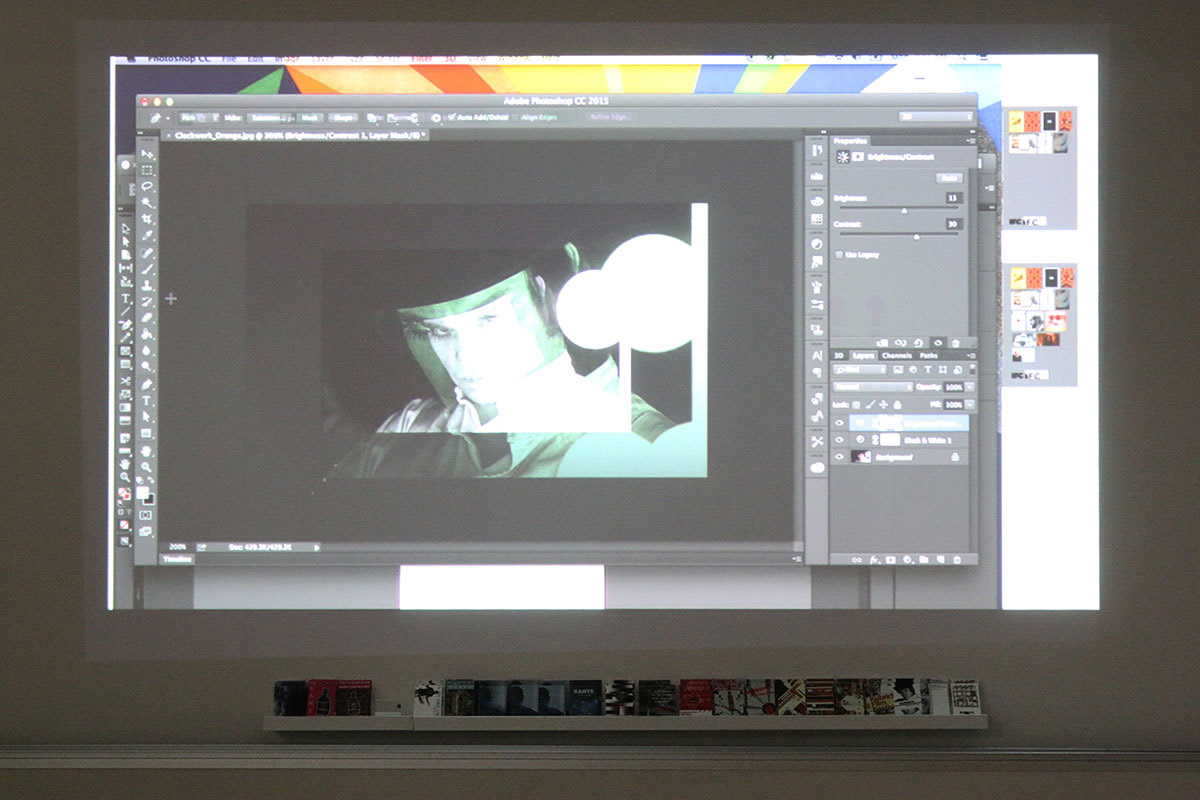Select the Horizontal Type tool in Photoshop
The image size is (1200, 800).
(147, 400)
